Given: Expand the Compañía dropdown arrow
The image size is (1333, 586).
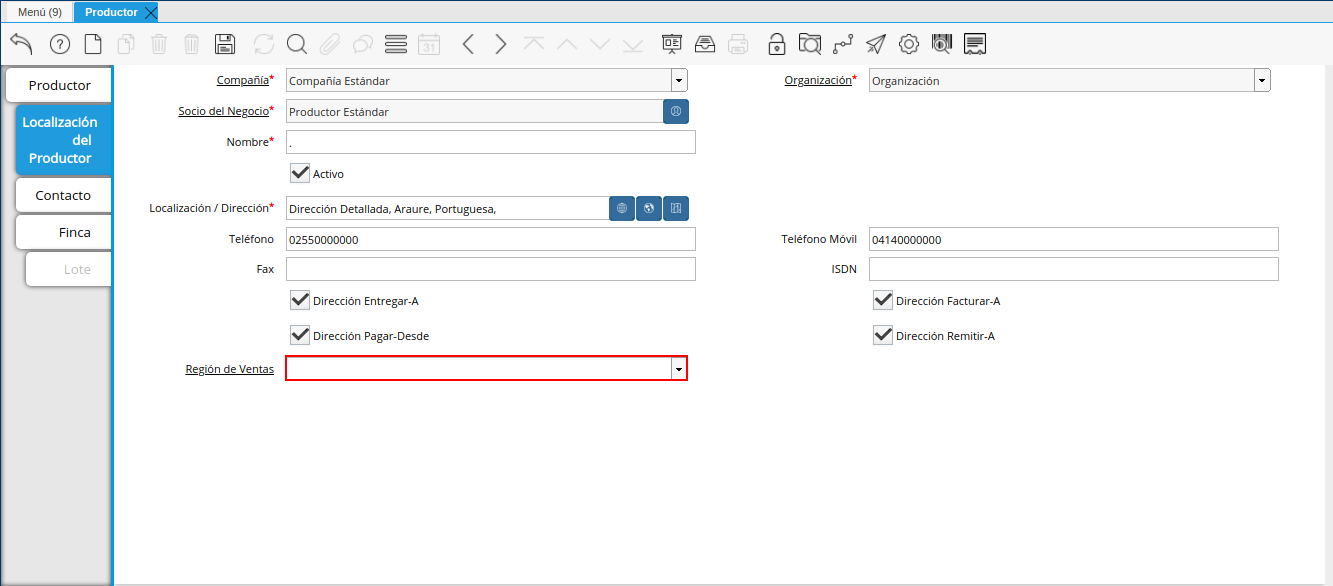Looking at the screenshot, I should (679, 81).
